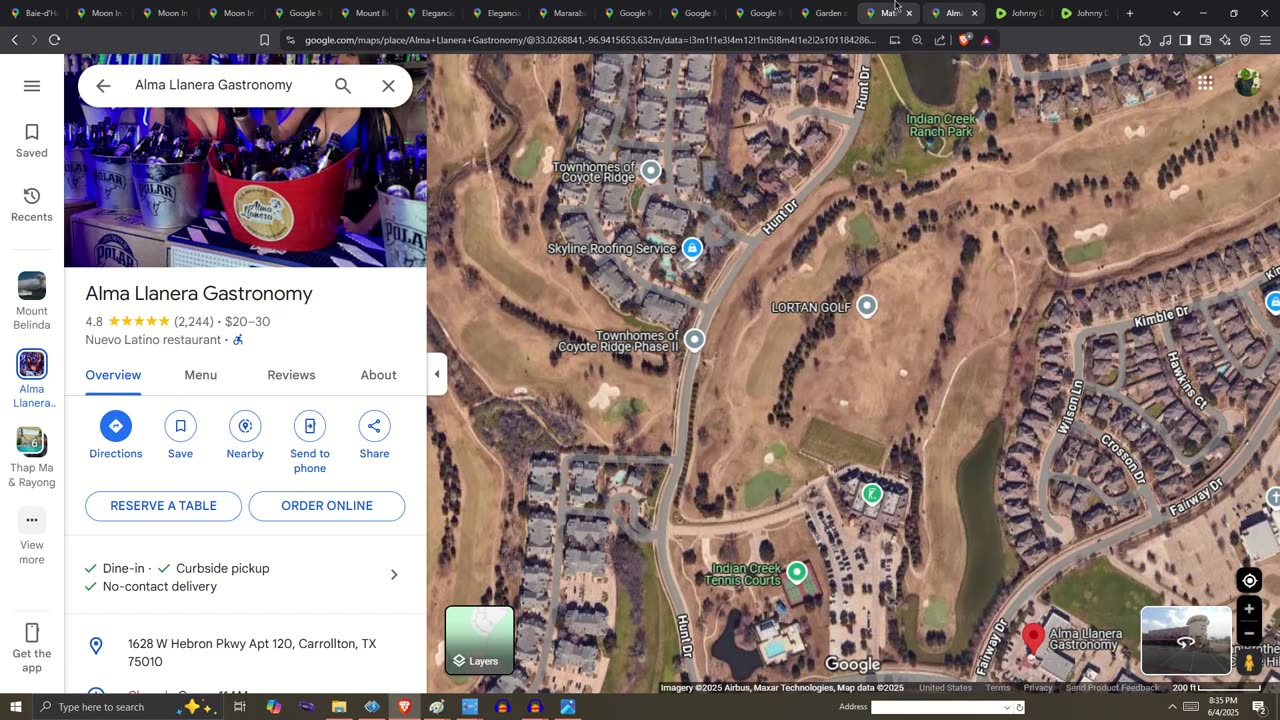Viewport: 1280px width, 720px height.
Task: Zoom out on the map
Action: click(1249, 633)
